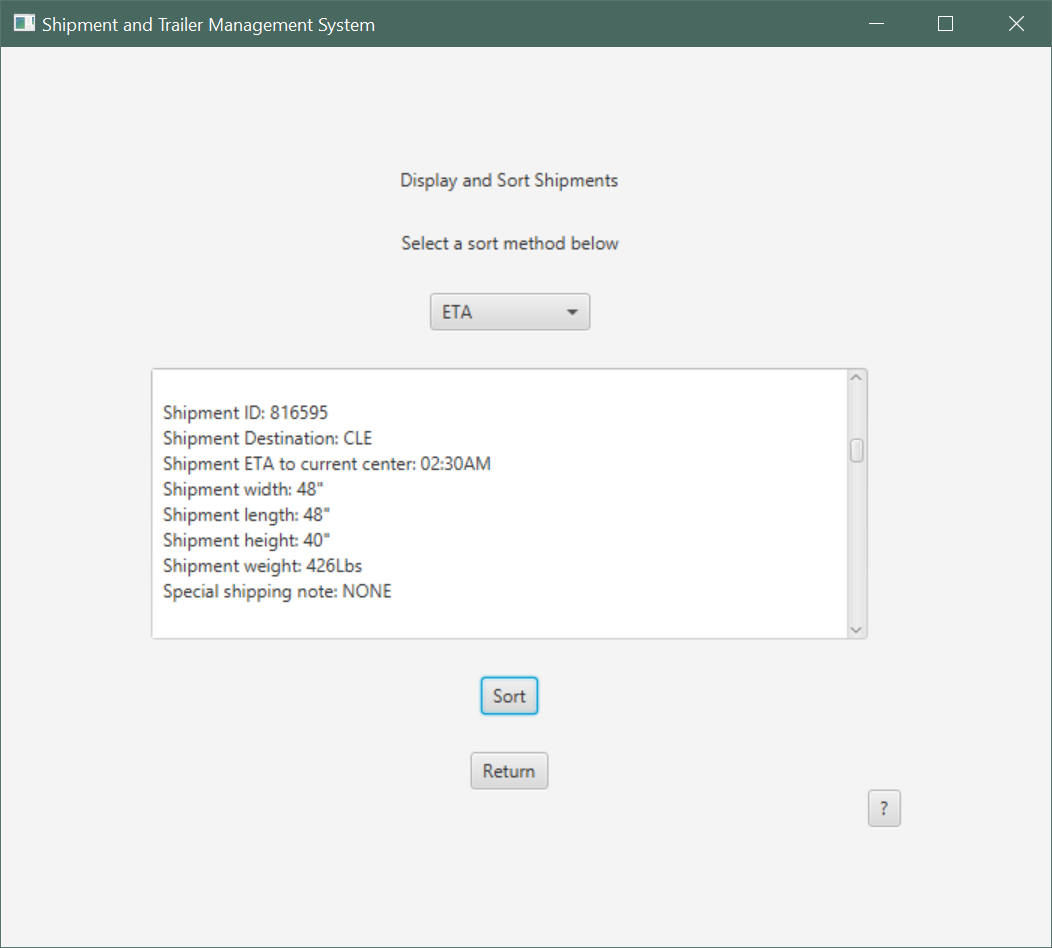Click the Shipment ID text line
The width and height of the screenshot is (1052, 948).
click(245, 412)
